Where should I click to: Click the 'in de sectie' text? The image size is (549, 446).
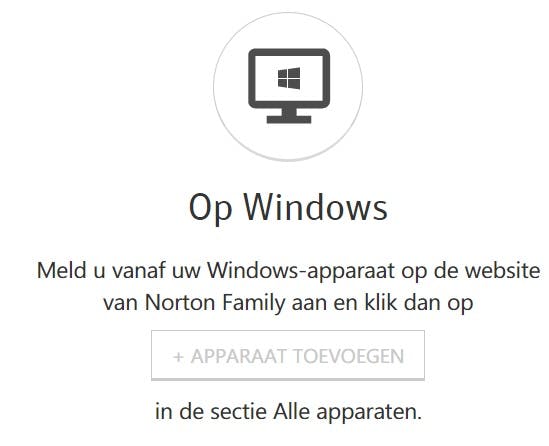pos(211,412)
